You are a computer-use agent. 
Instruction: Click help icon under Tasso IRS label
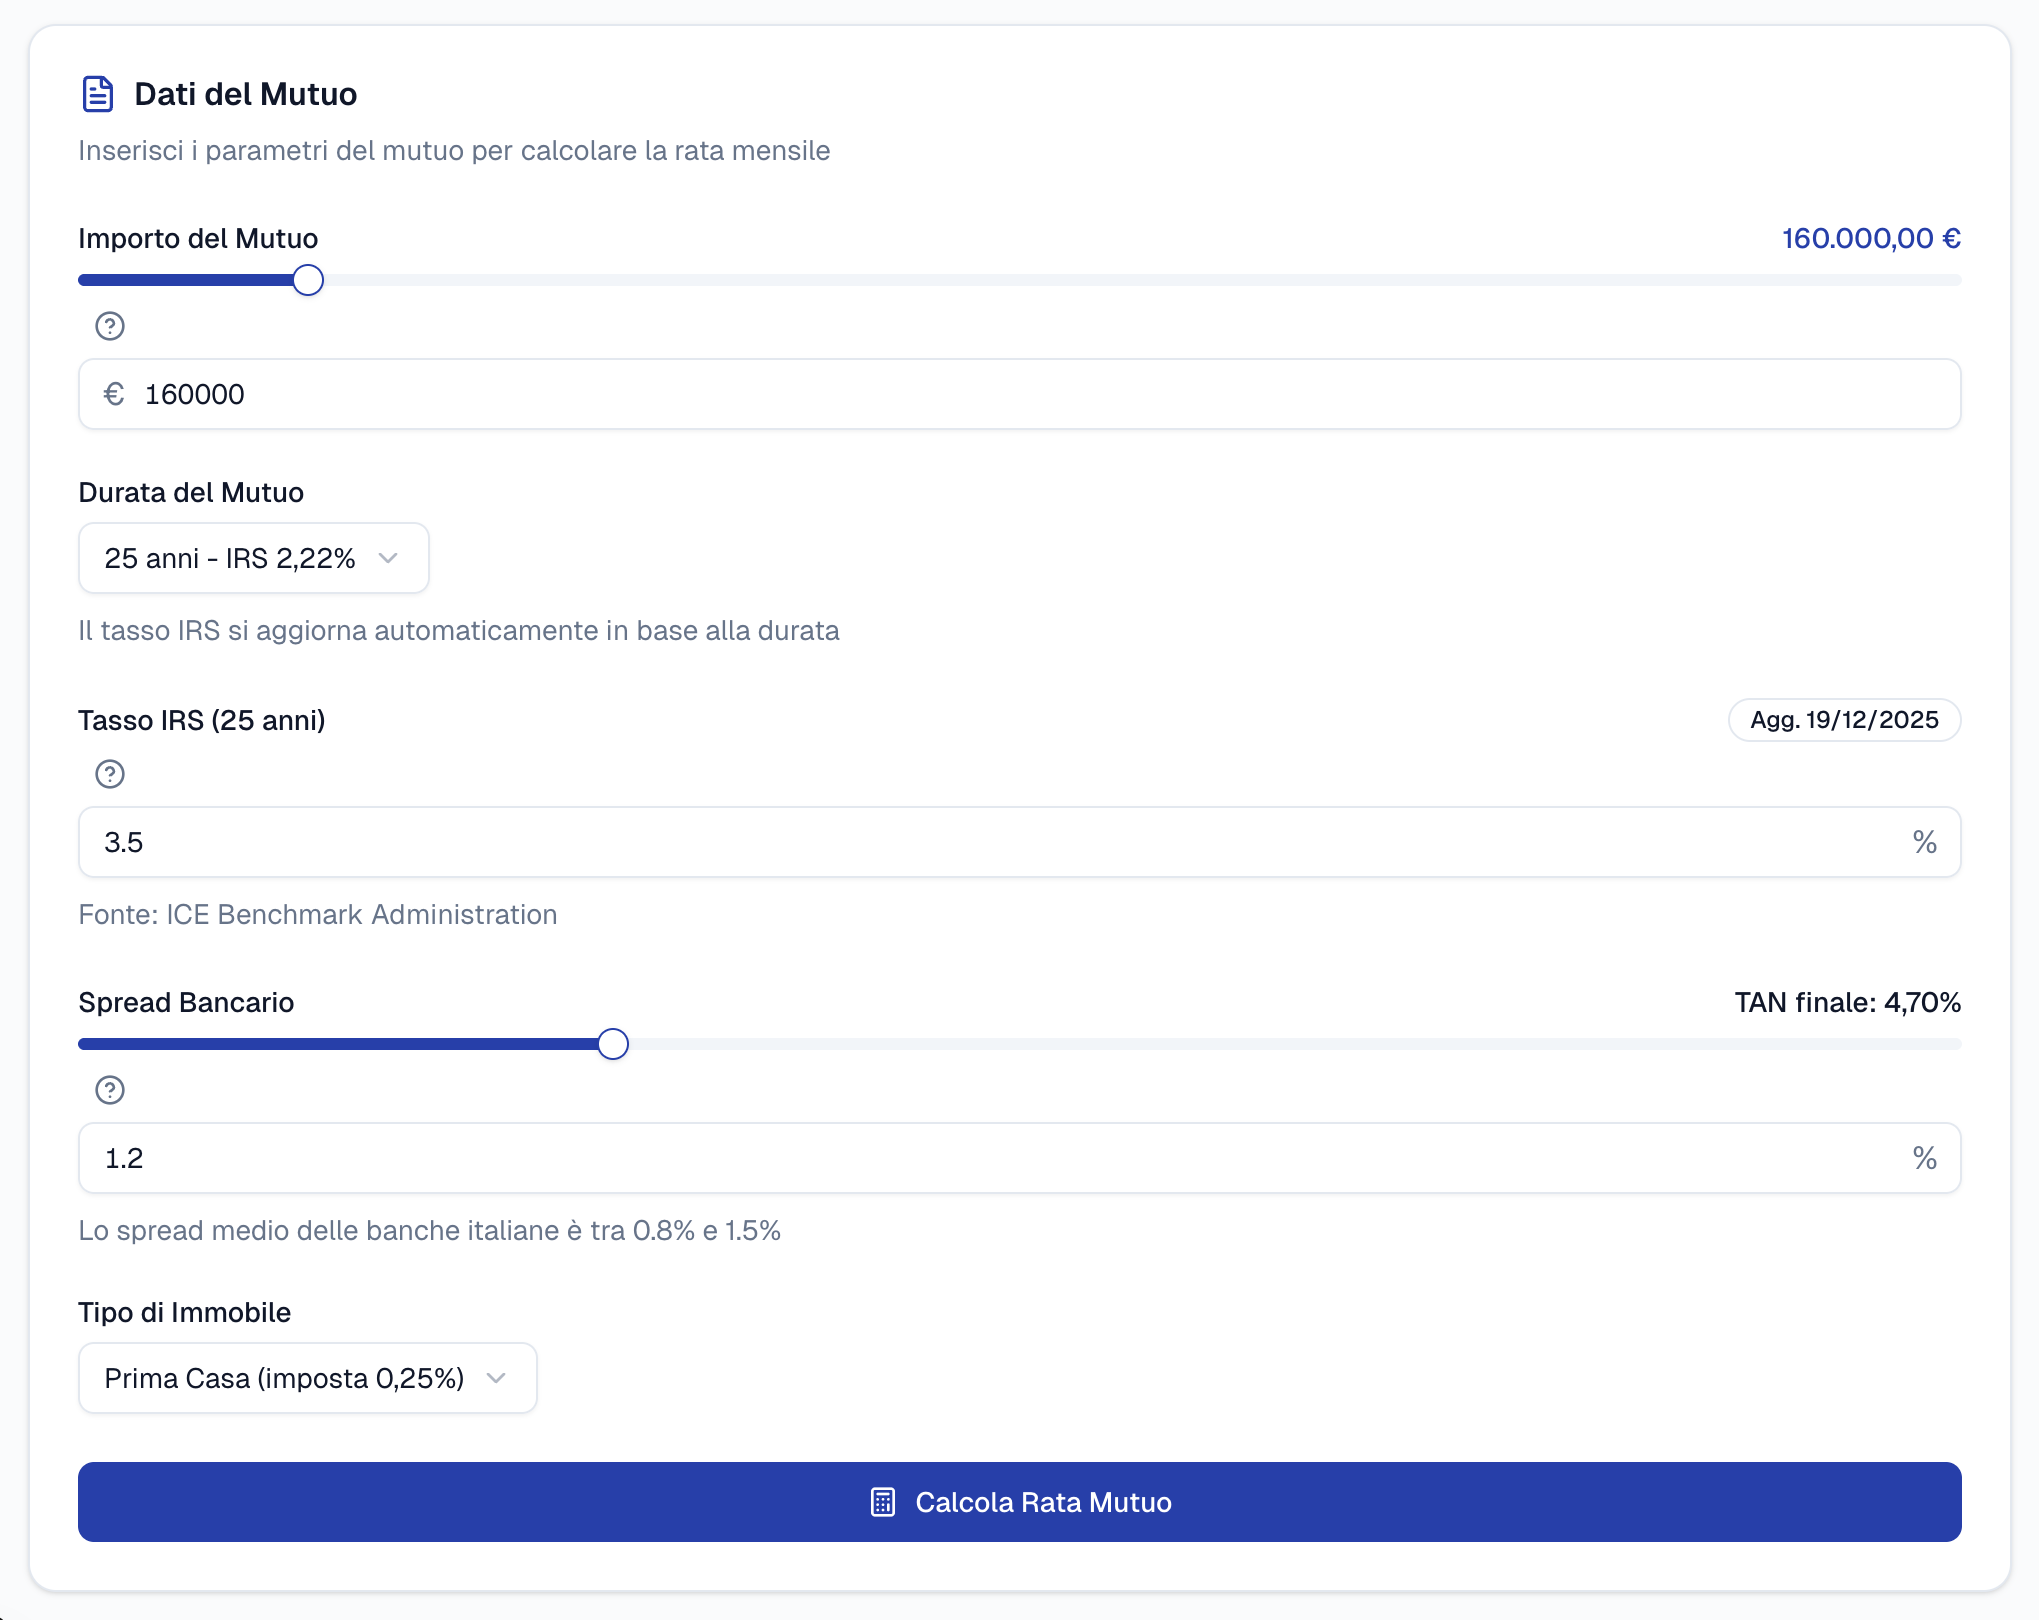[110, 774]
